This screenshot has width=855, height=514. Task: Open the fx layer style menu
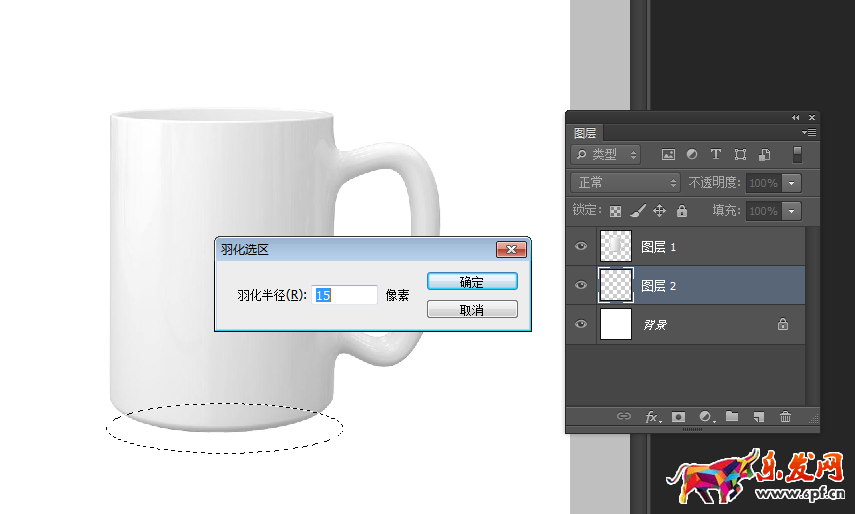click(652, 417)
